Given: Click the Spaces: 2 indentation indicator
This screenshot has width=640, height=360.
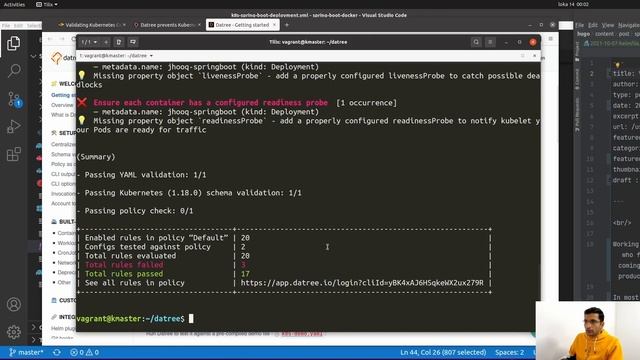Looking at the screenshot, I should [x=509, y=352].
